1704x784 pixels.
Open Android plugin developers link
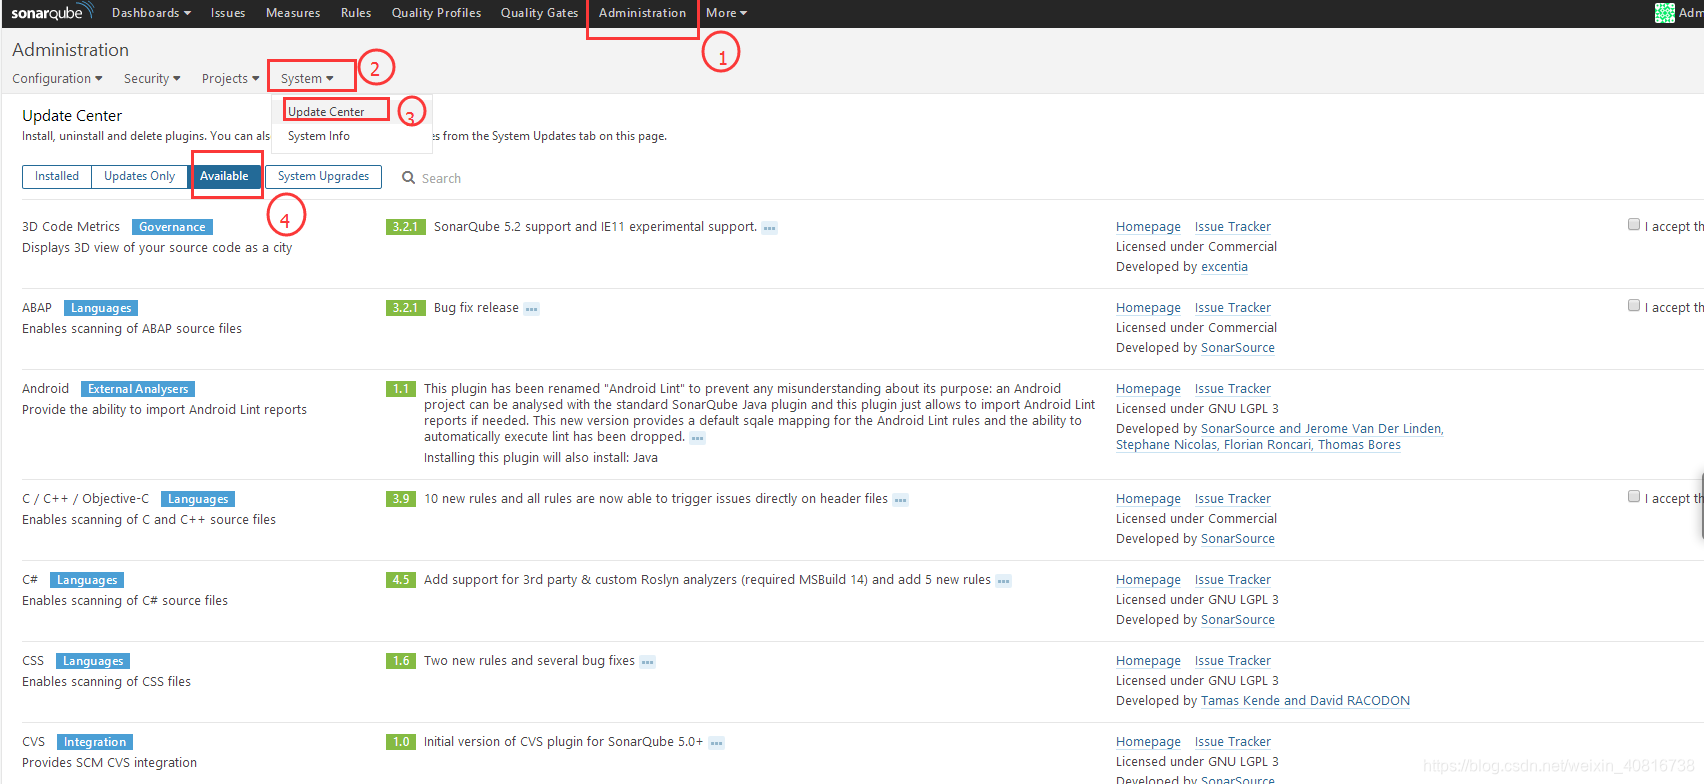(x=1280, y=437)
